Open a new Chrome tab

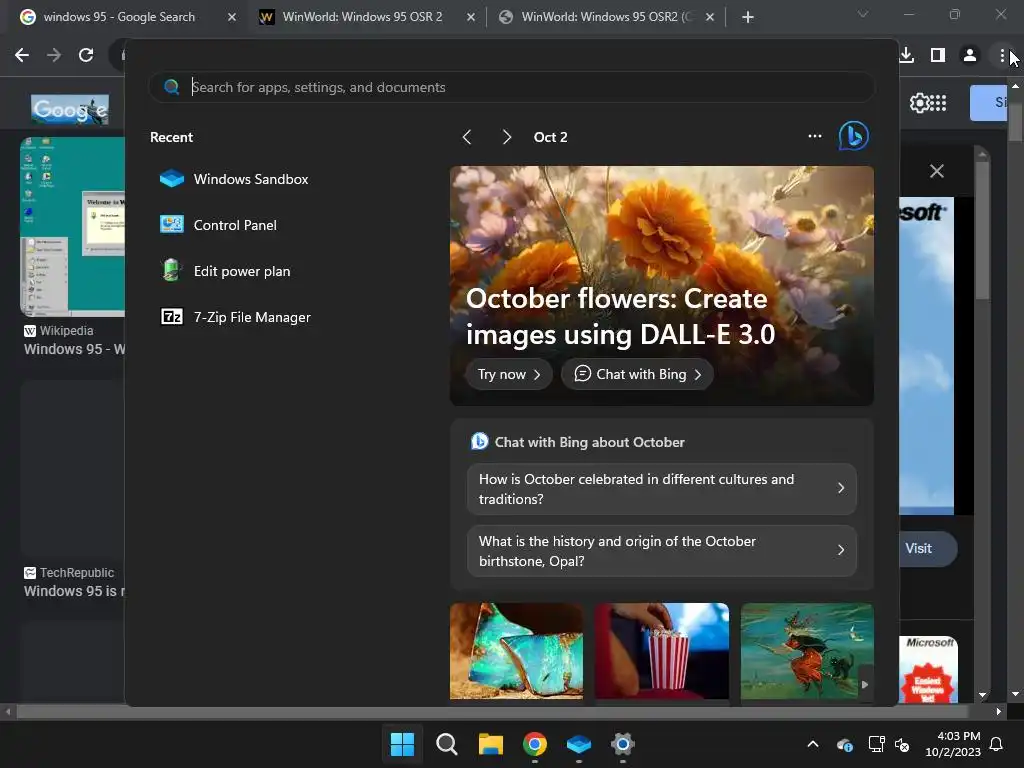748,18
